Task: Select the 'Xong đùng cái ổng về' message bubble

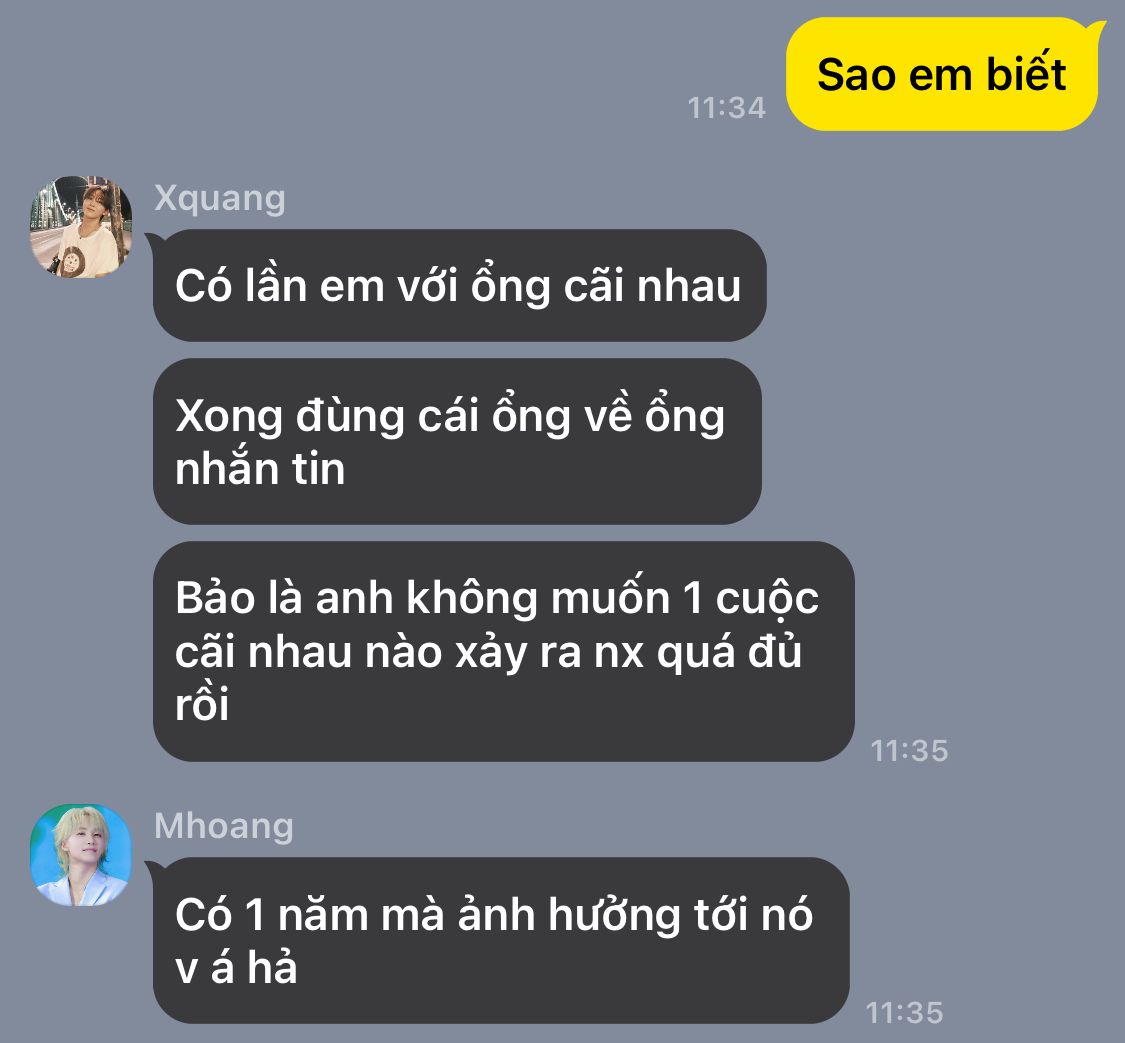Action: click(x=457, y=441)
